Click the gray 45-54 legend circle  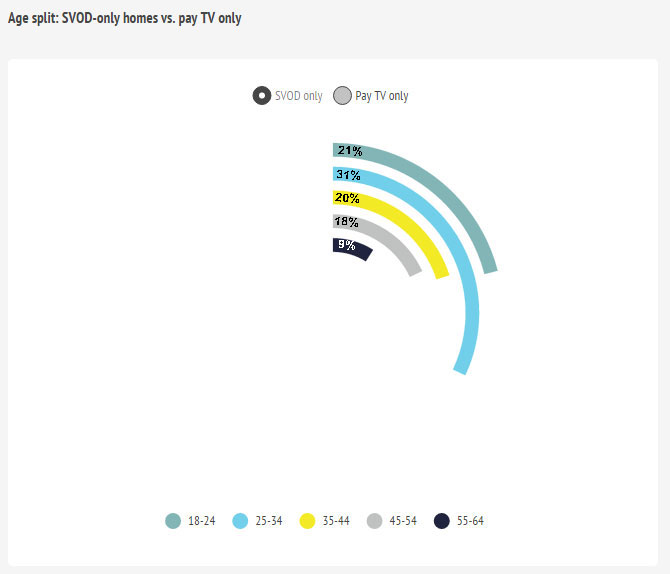(x=375, y=521)
